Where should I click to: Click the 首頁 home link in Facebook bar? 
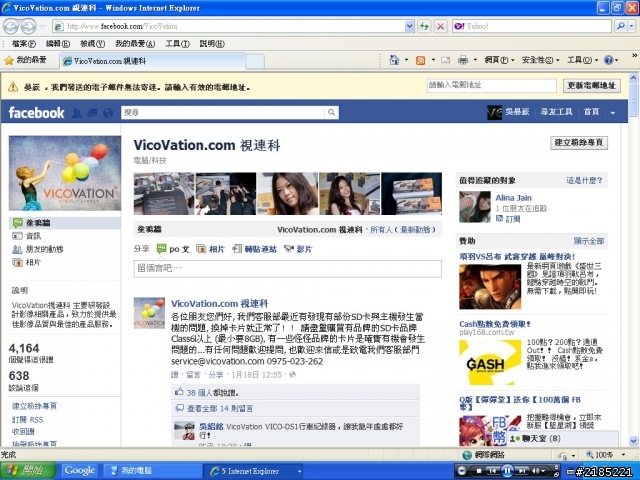click(591, 112)
